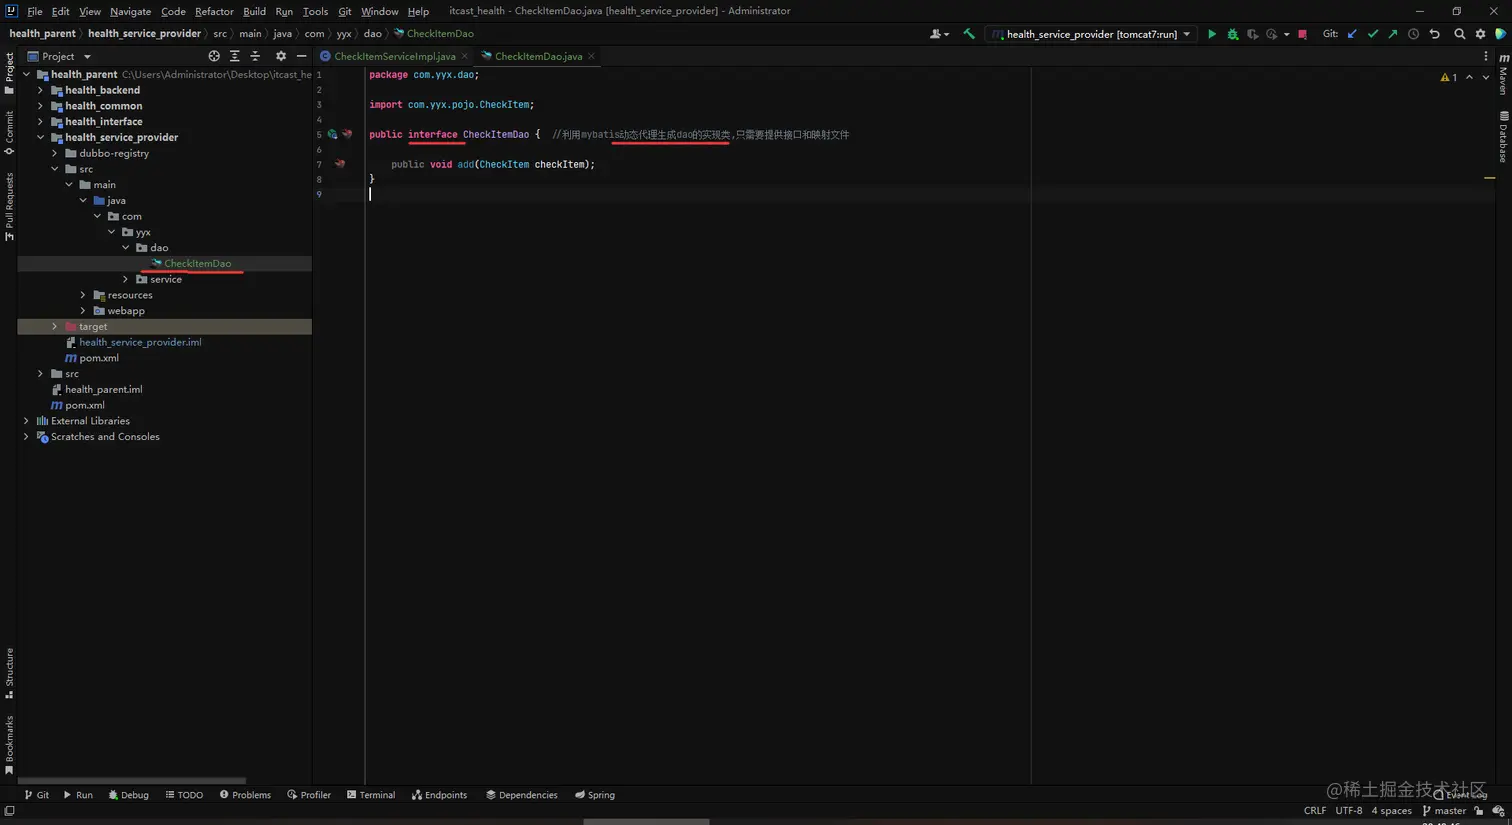Open editor tabs more-options menu
This screenshot has height=825, width=1512.
(1486, 56)
